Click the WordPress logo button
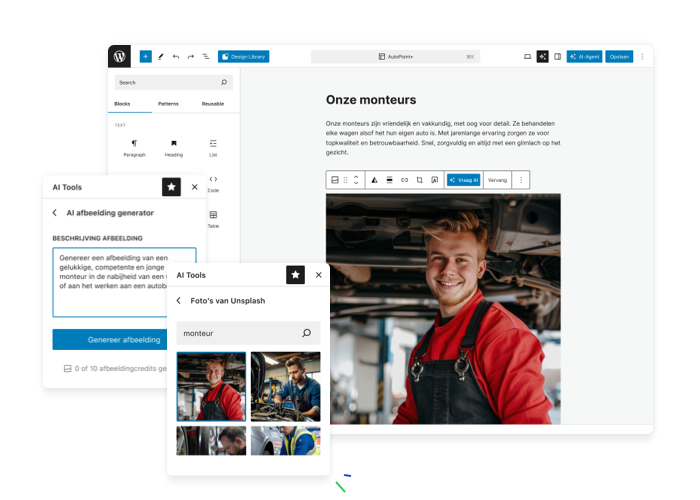This screenshot has width=700, height=500. pyautogui.click(x=119, y=56)
